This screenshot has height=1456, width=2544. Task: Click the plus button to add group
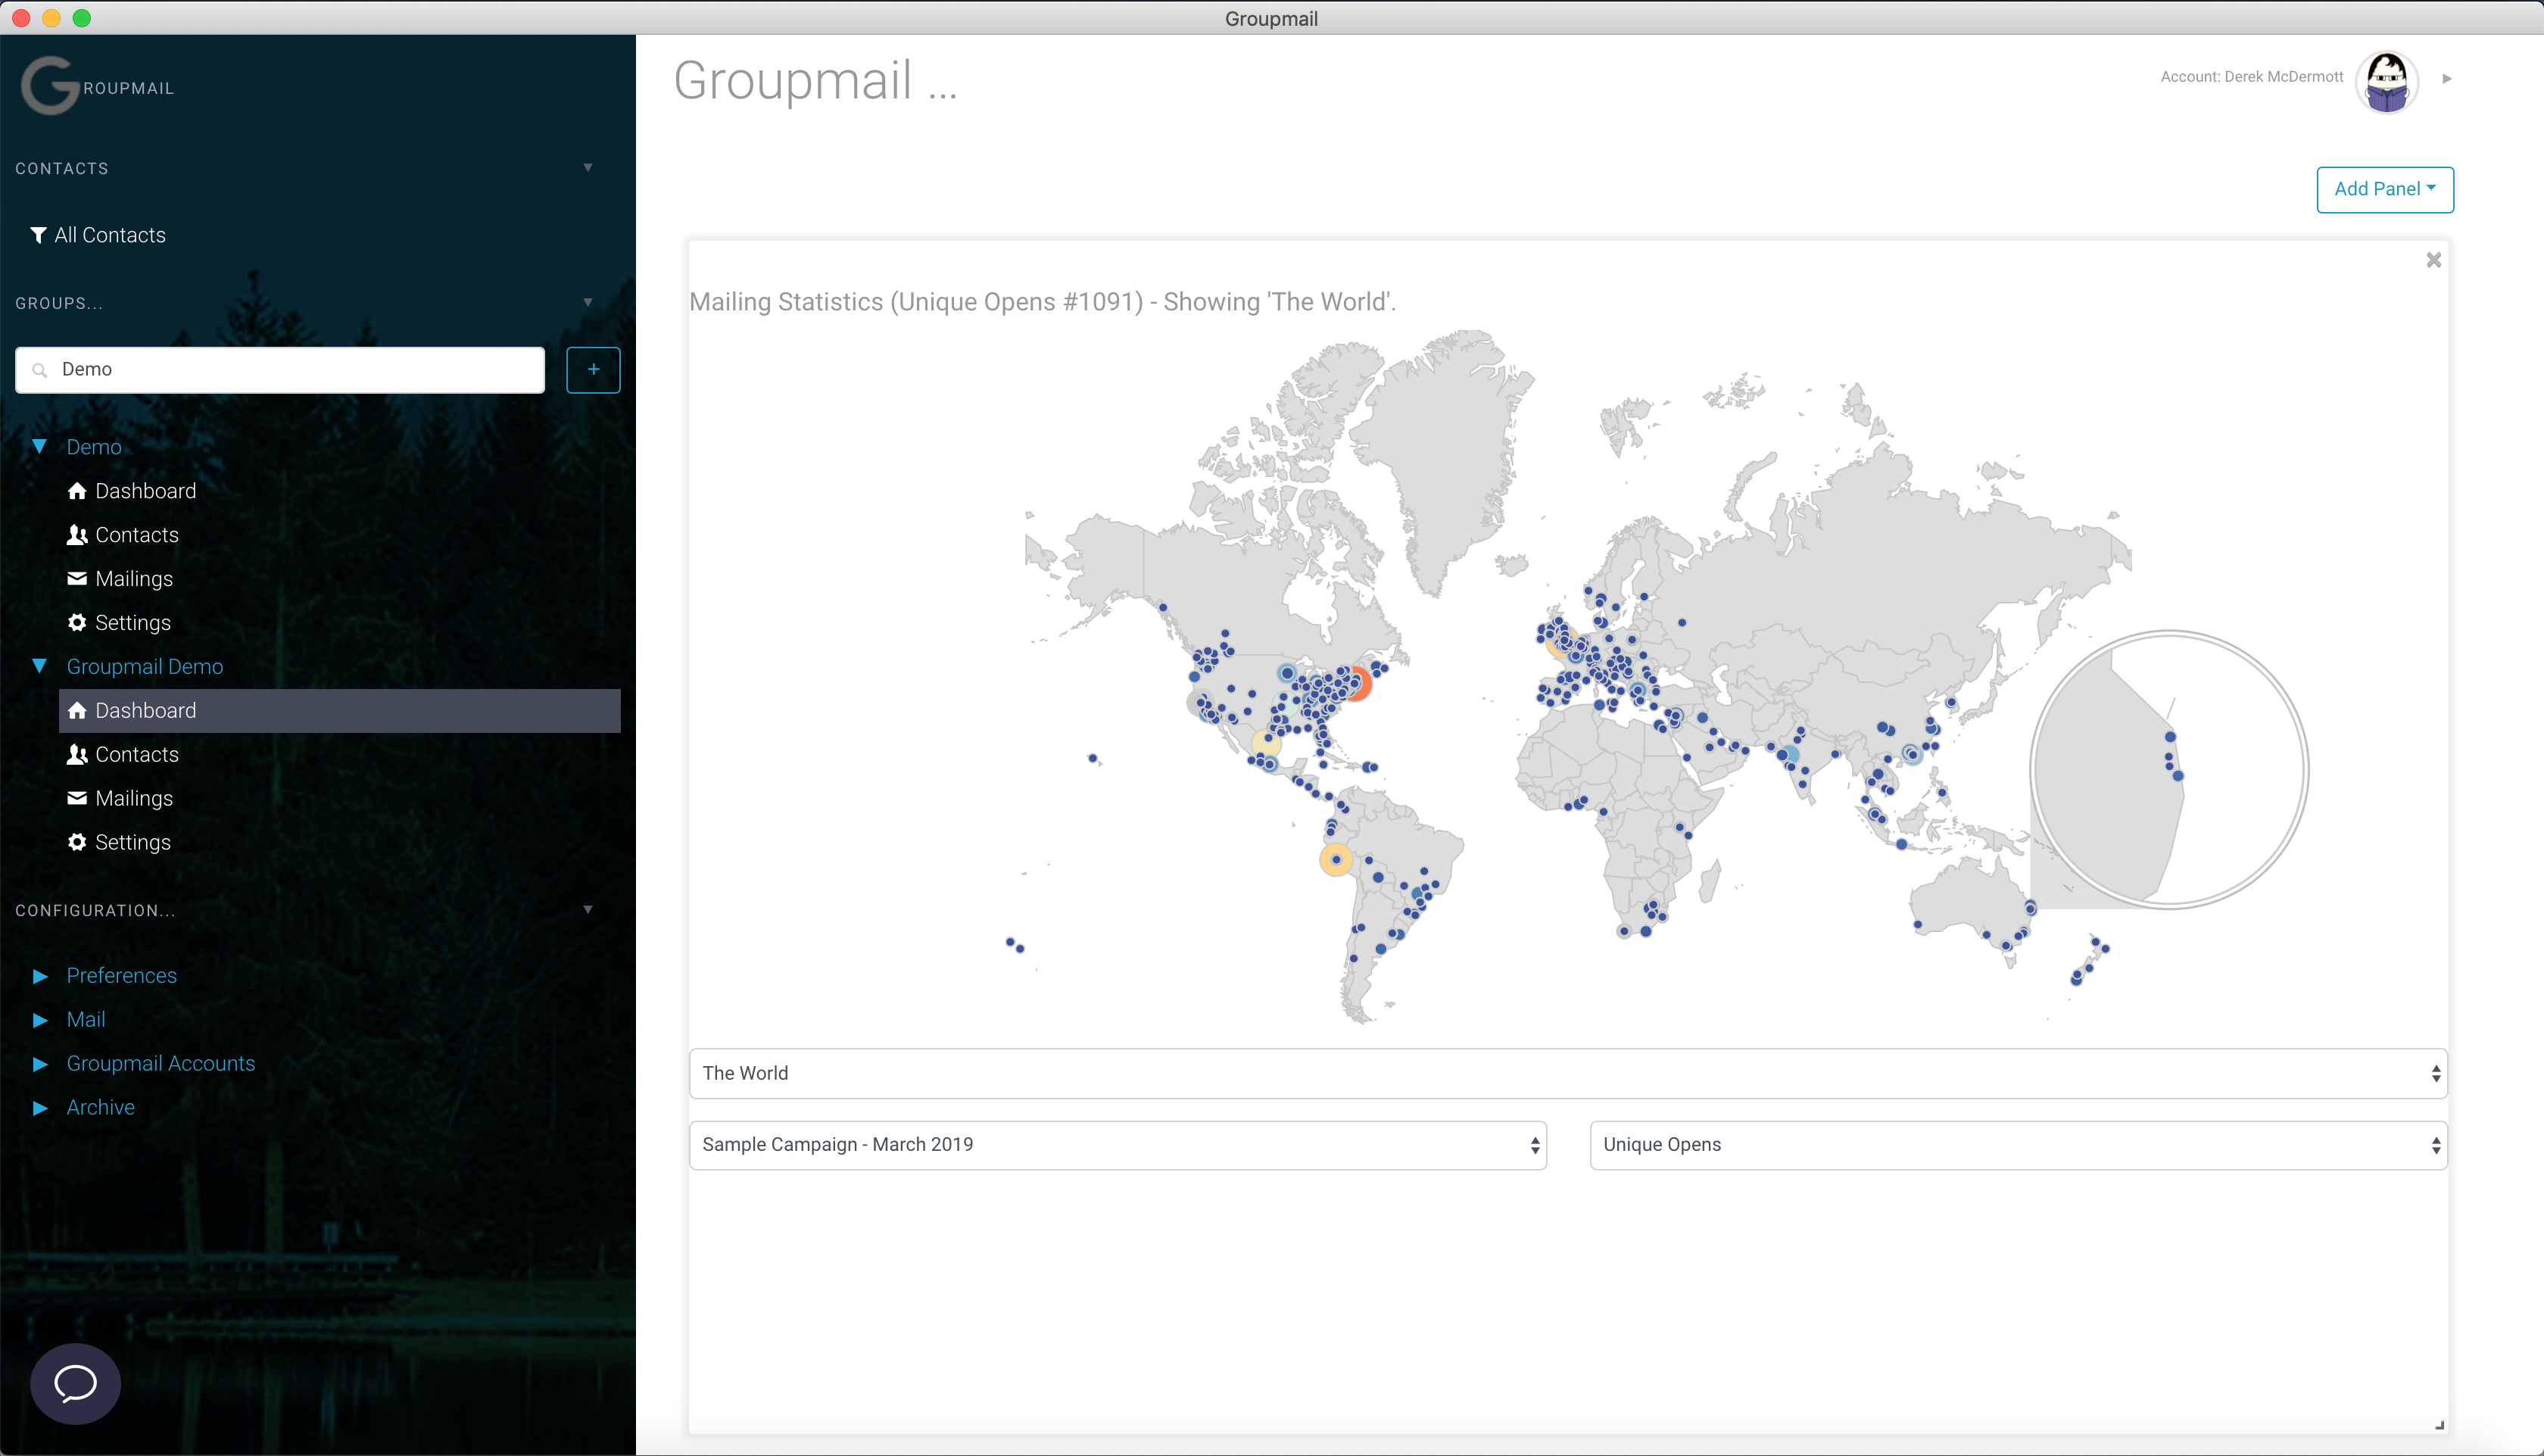(593, 370)
